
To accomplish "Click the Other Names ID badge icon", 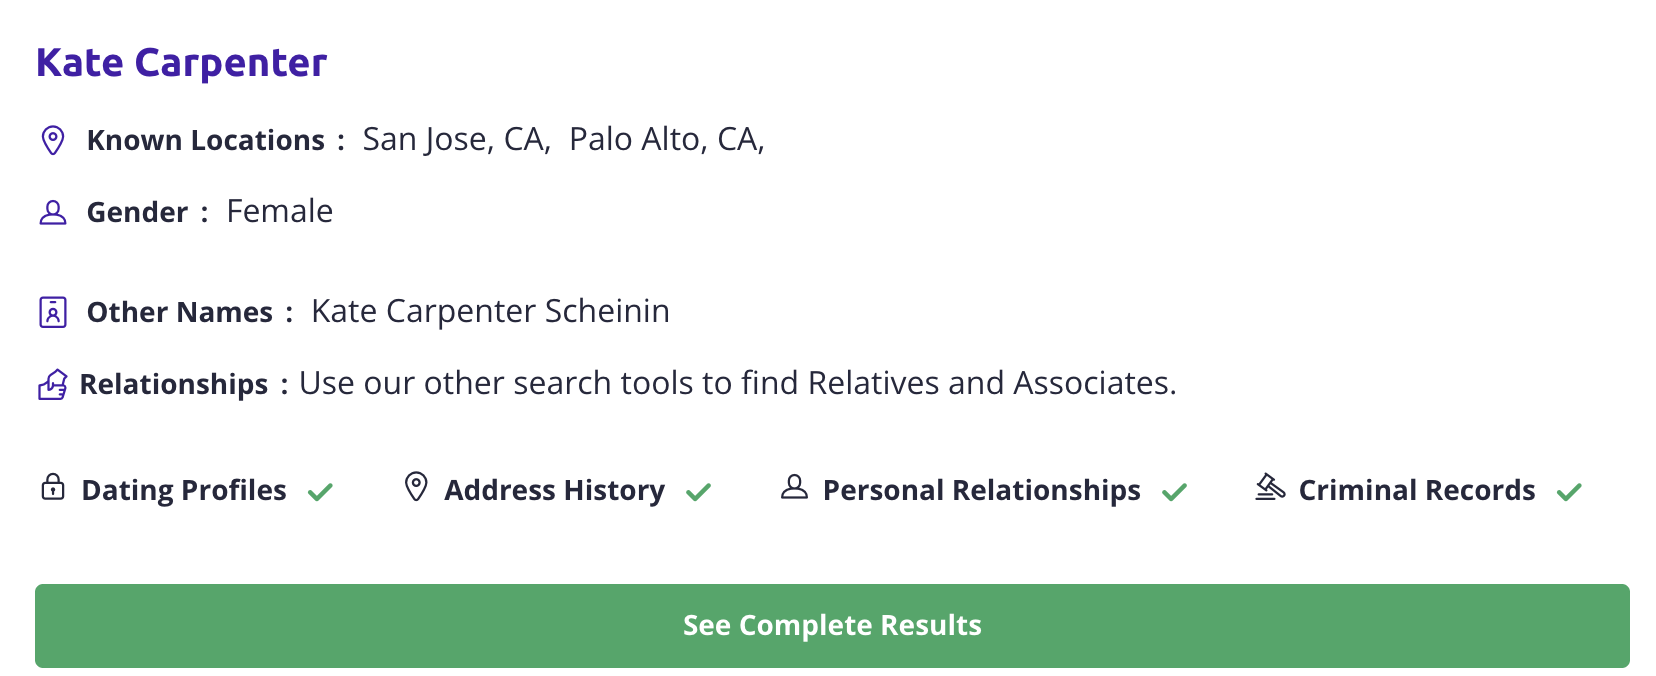I will (x=53, y=312).
